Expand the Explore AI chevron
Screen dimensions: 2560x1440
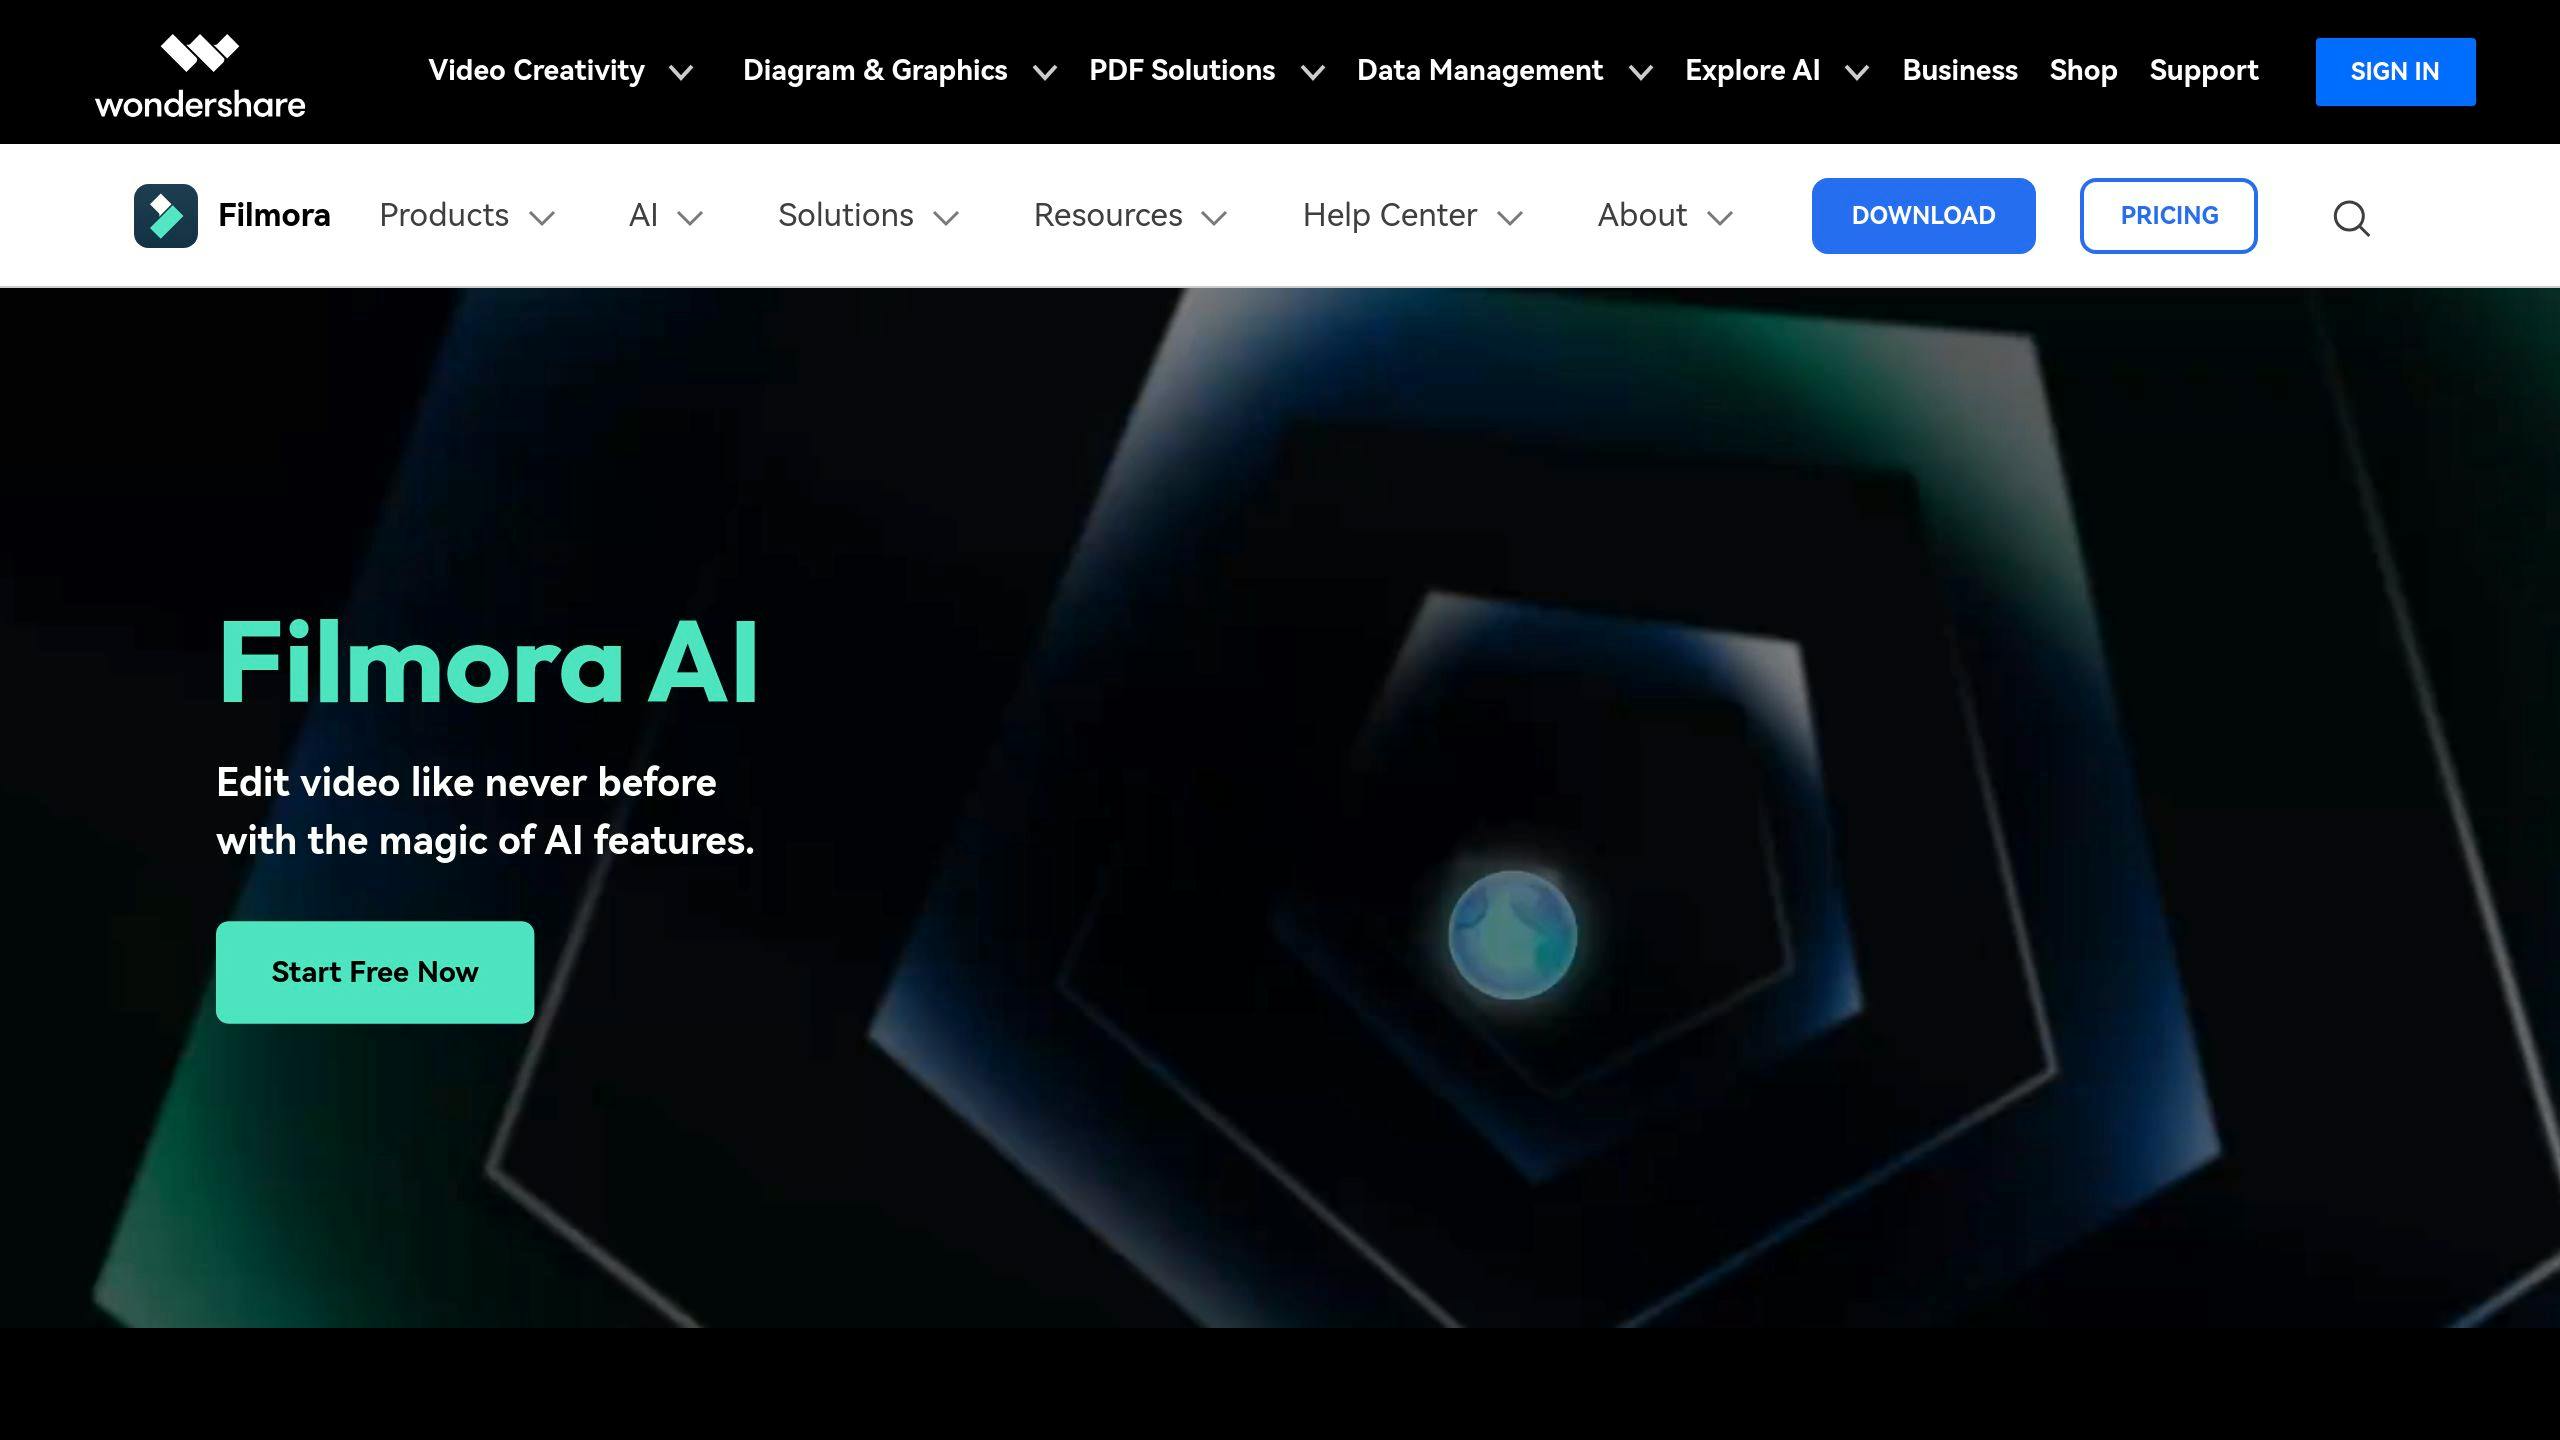pyautogui.click(x=1857, y=72)
